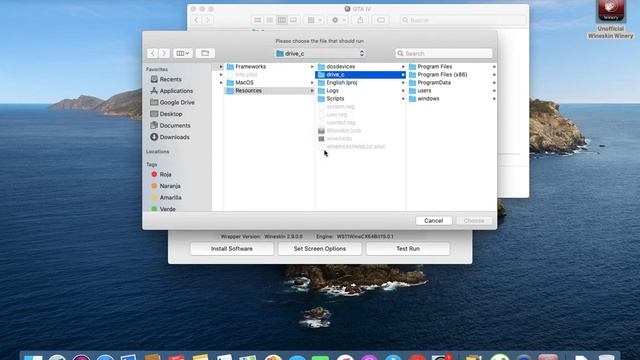Open the Unofficial Wineskin Winery desktop icon
640x360 pixels.
point(611,20)
